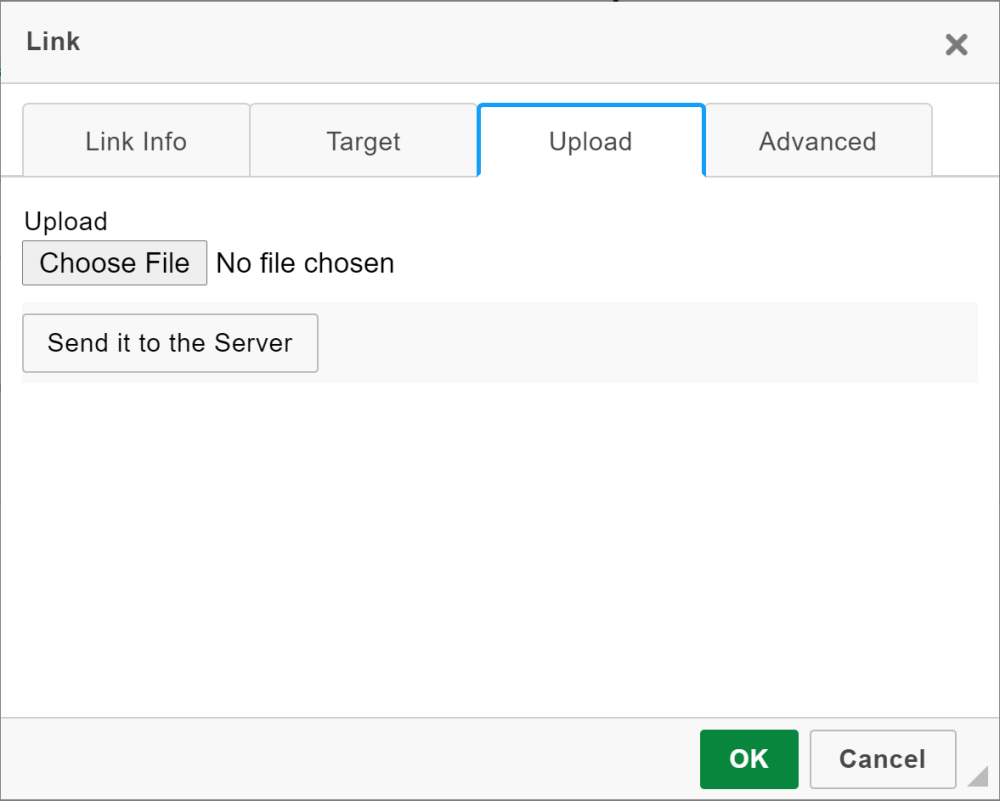Image resolution: width=1000 pixels, height=801 pixels.
Task: Open the Target tab
Action: [363, 141]
